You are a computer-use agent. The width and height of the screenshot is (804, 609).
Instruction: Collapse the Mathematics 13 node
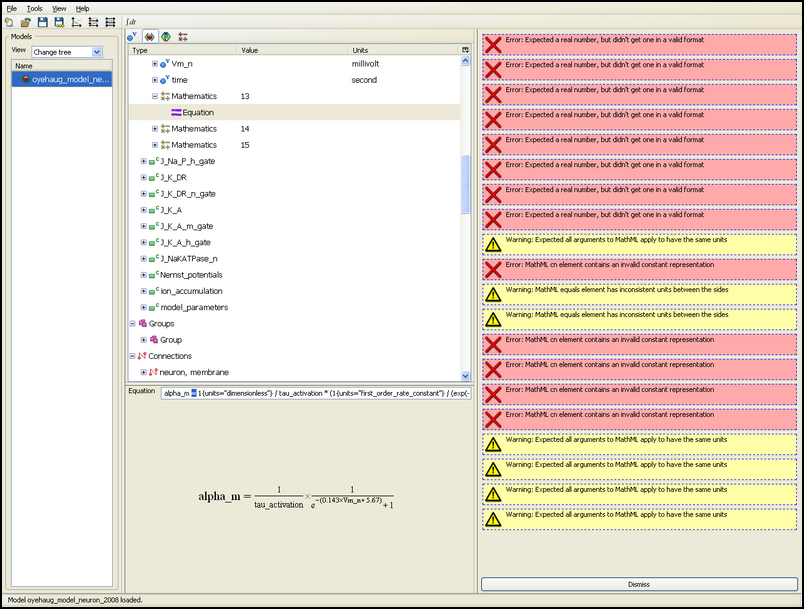click(155, 96)
